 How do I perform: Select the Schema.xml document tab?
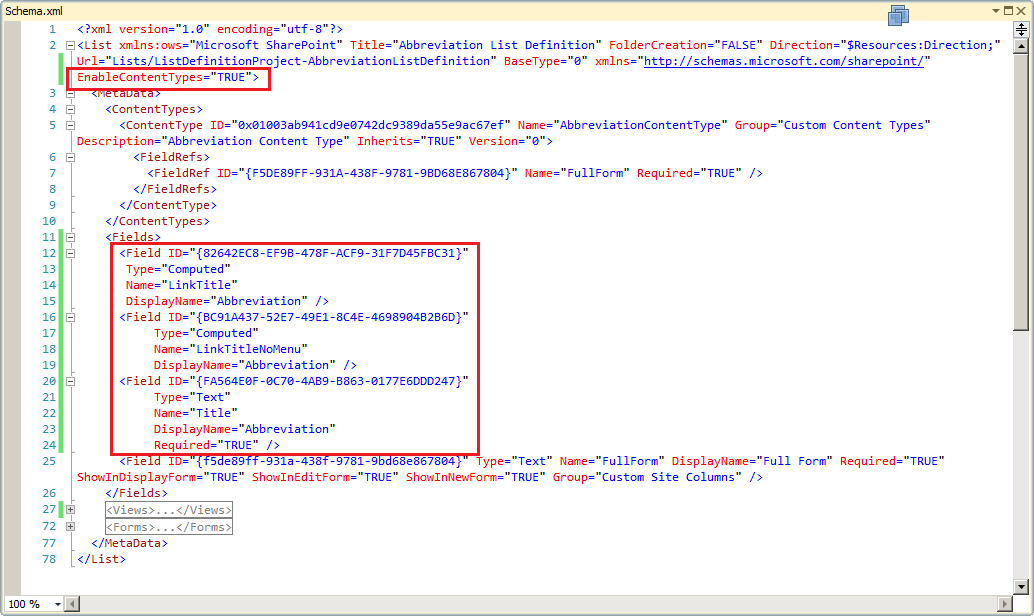[x=34, y=11]
